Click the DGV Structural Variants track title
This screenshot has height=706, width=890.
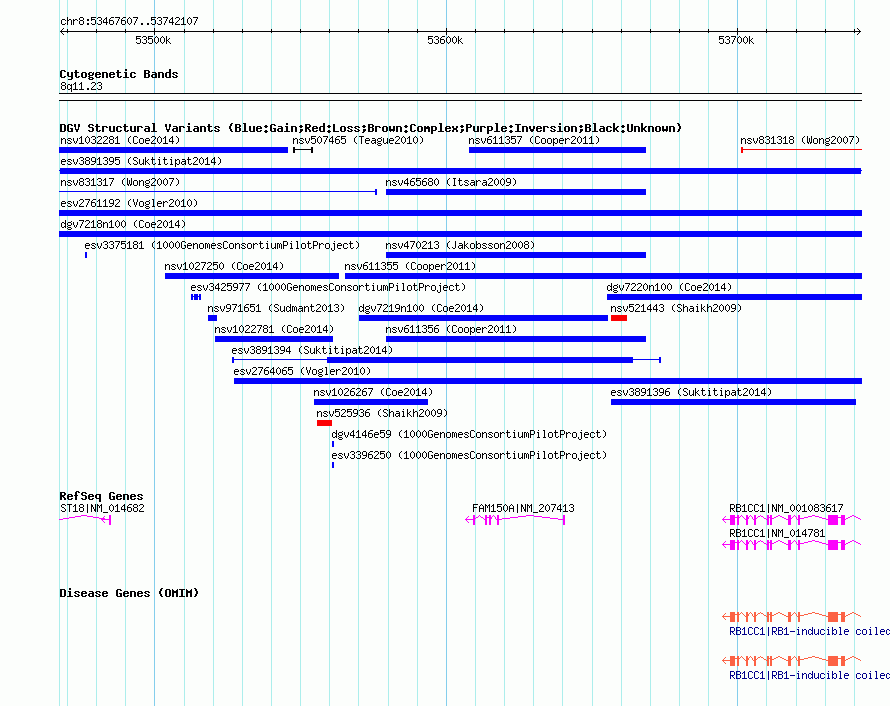pyautogui.click(x=370, y=128)
